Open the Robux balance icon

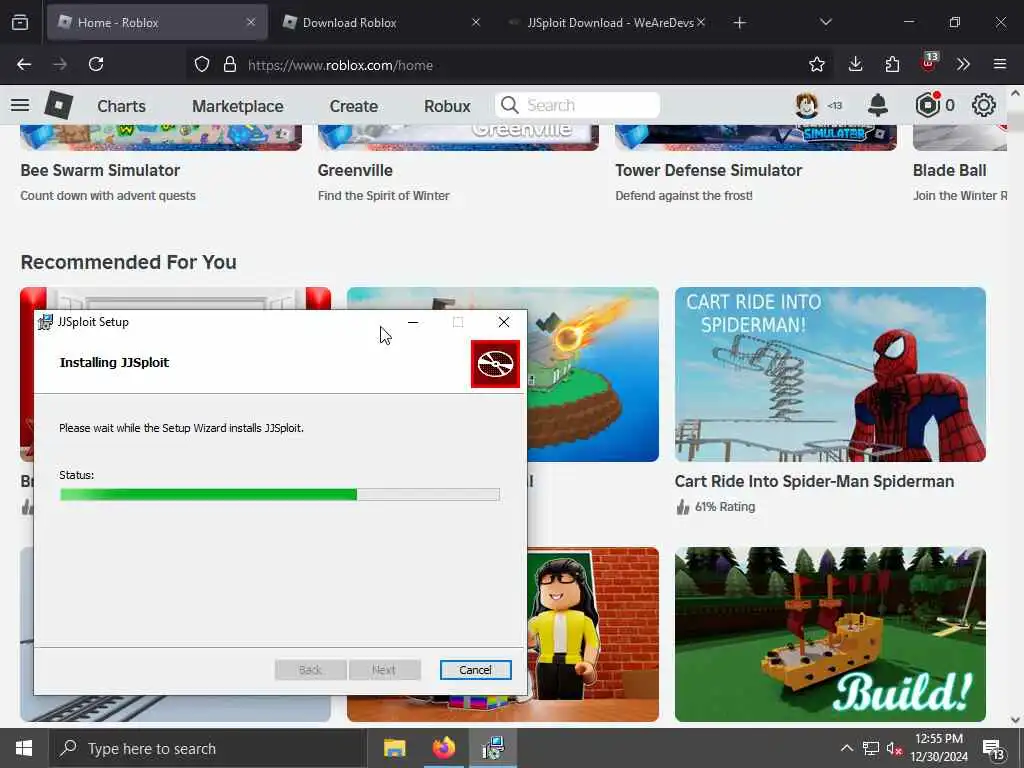927,105
